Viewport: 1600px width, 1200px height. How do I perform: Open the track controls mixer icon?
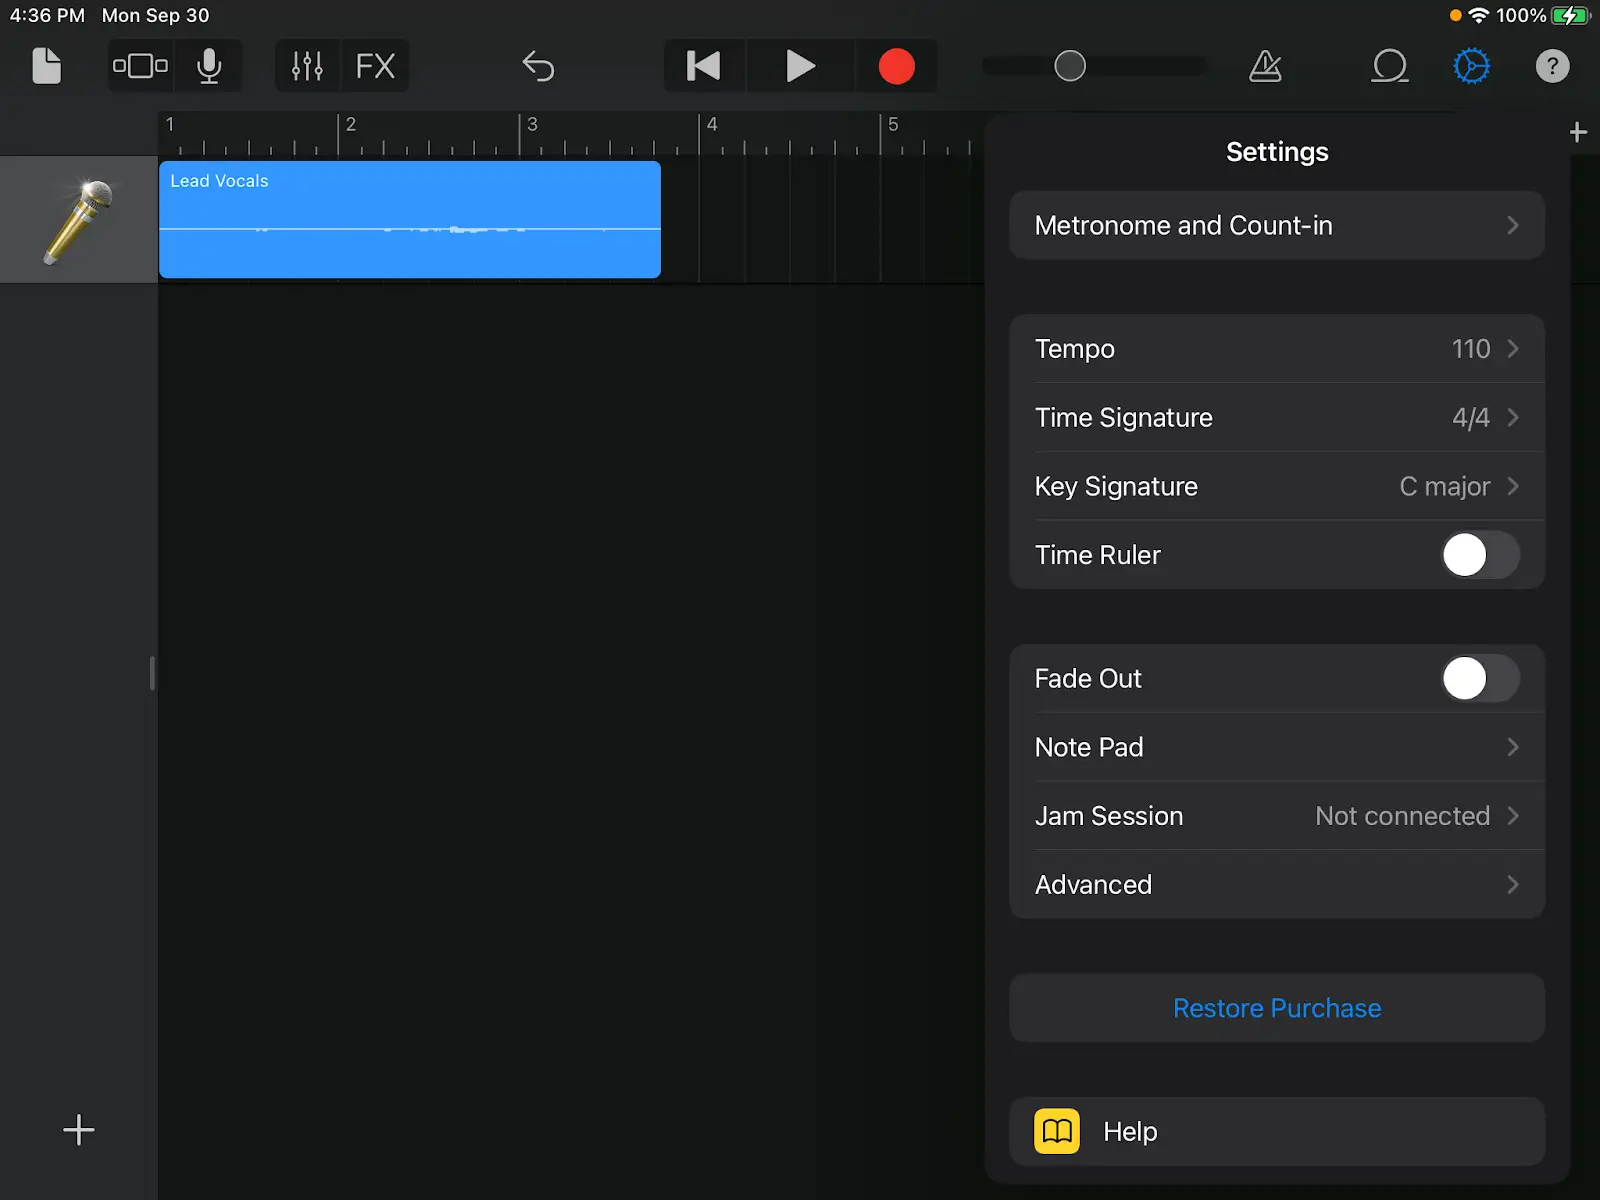tap(307, 66)
